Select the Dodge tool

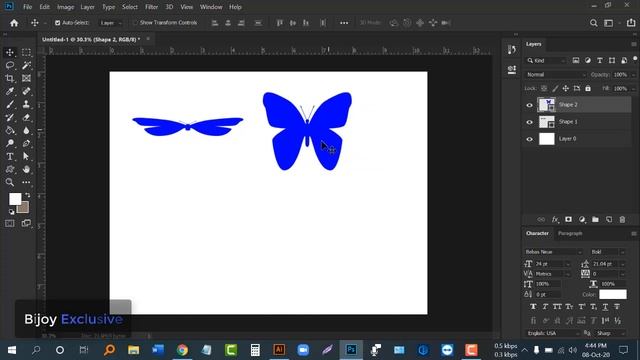[10, 143]
